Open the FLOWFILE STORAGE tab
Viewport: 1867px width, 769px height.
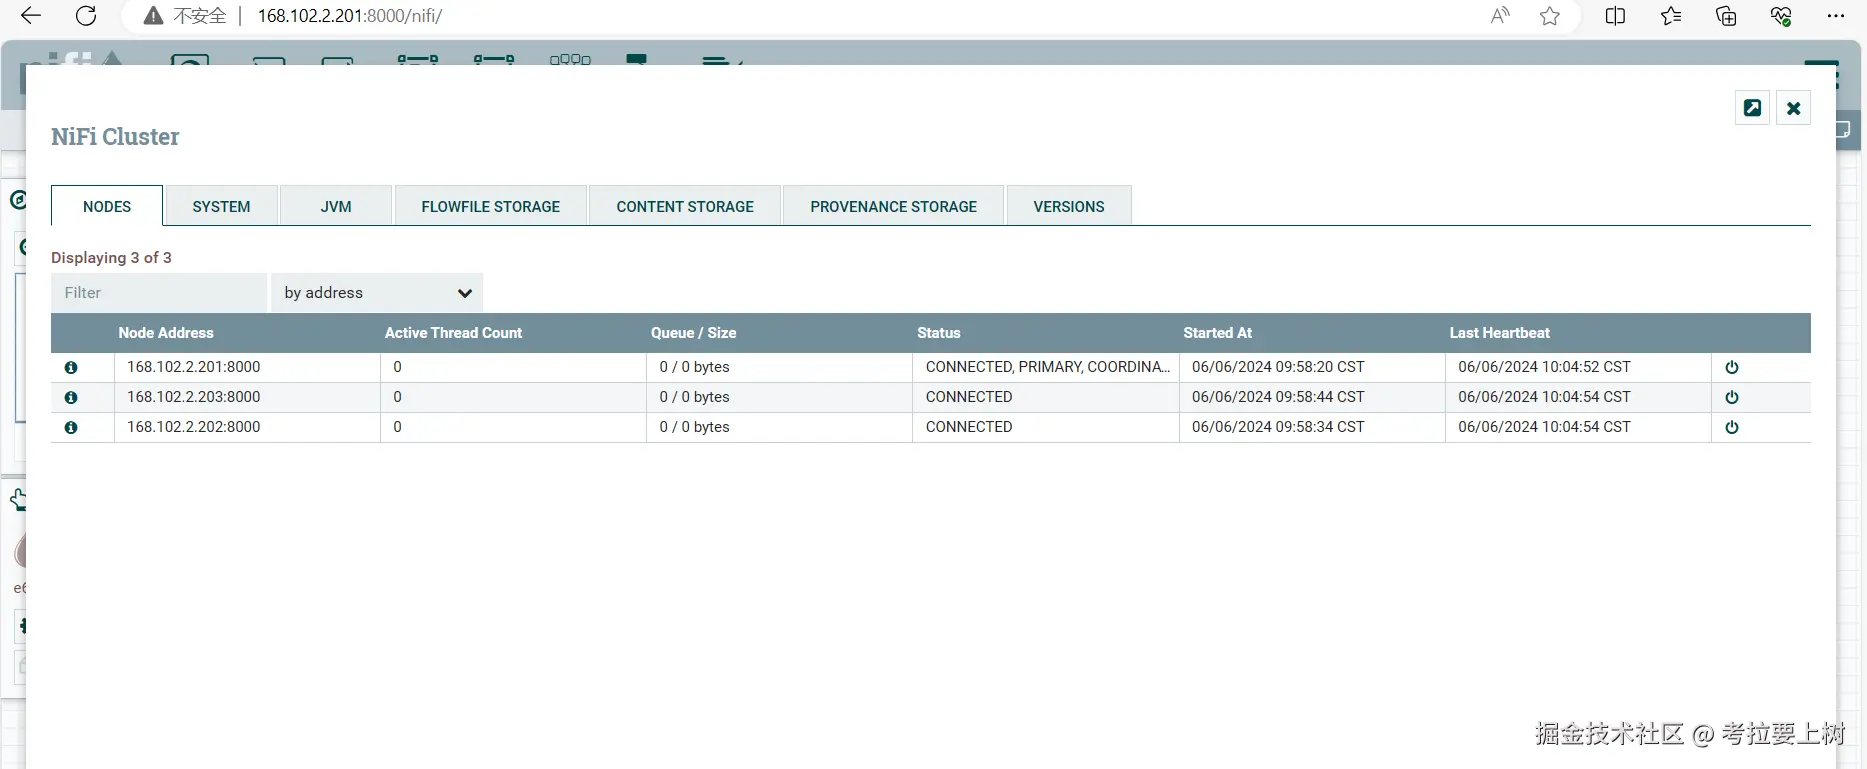pos(491,206)
